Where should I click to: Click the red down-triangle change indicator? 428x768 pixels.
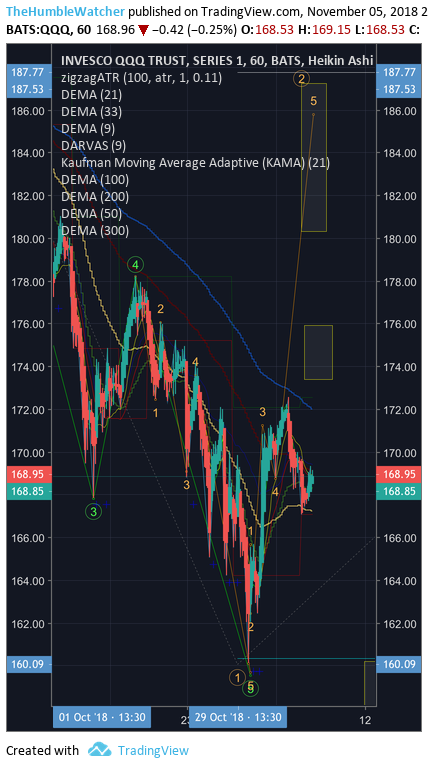pos(143,30)
